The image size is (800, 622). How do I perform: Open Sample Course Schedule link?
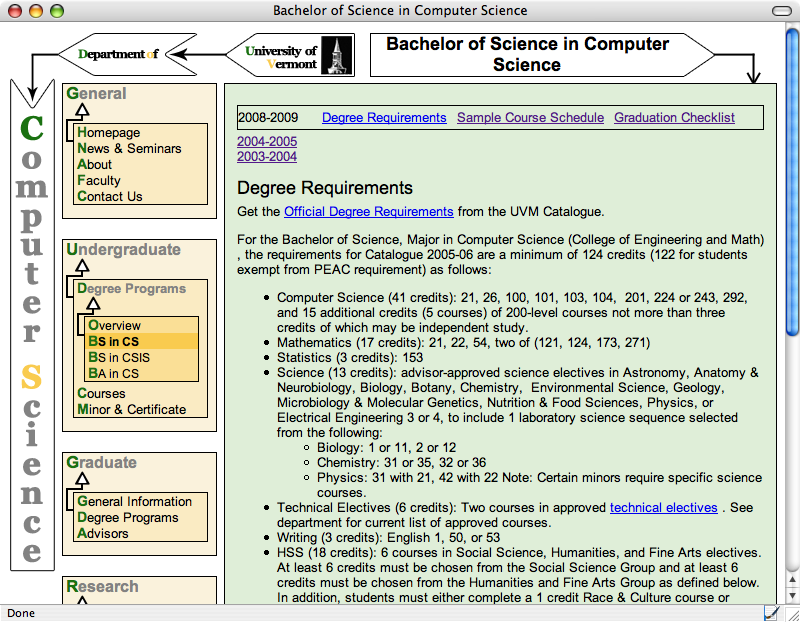(x=531, y=118)
